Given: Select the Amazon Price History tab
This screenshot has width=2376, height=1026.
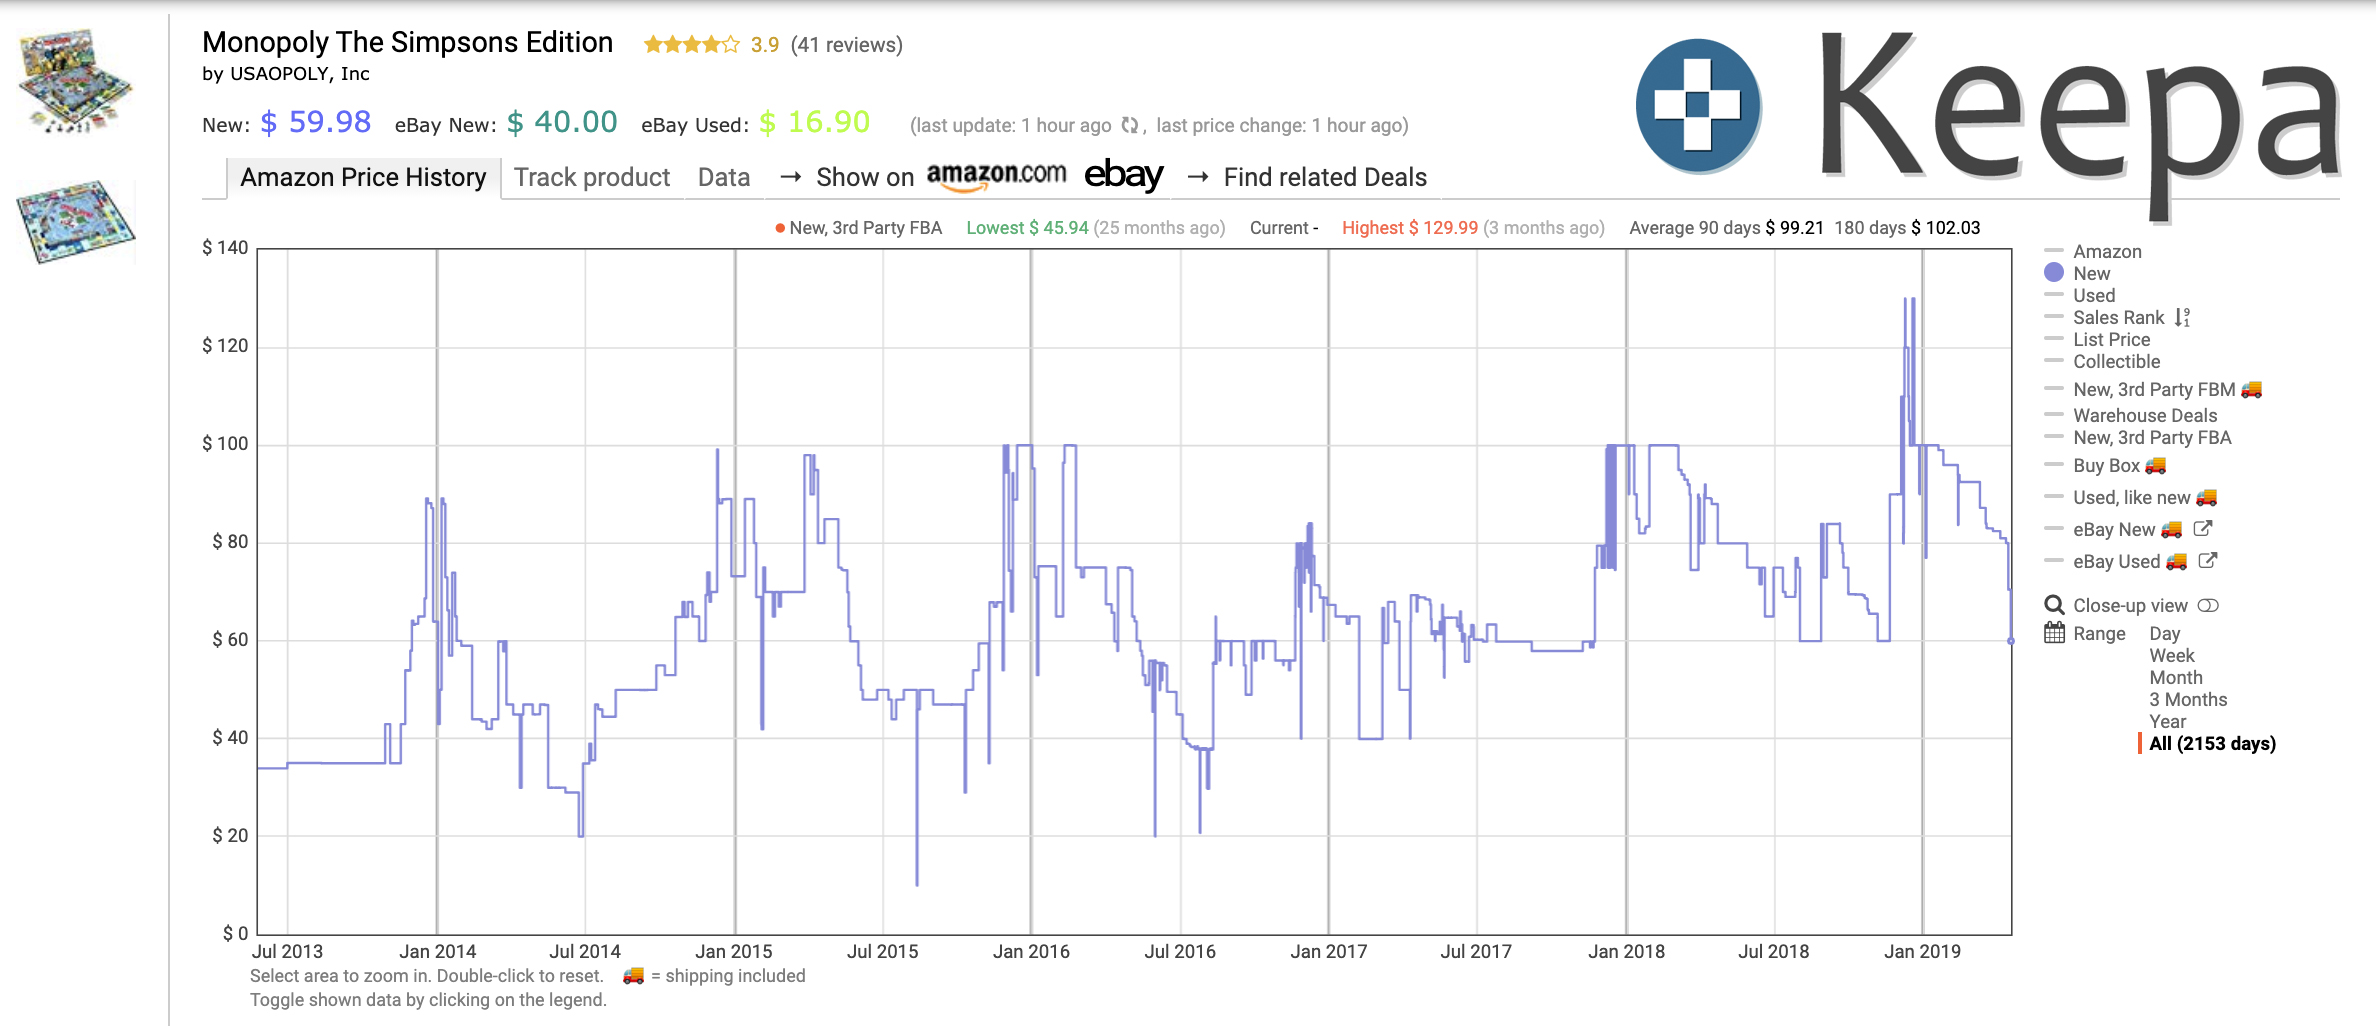Looking at the screenshot, I should 363,177.
